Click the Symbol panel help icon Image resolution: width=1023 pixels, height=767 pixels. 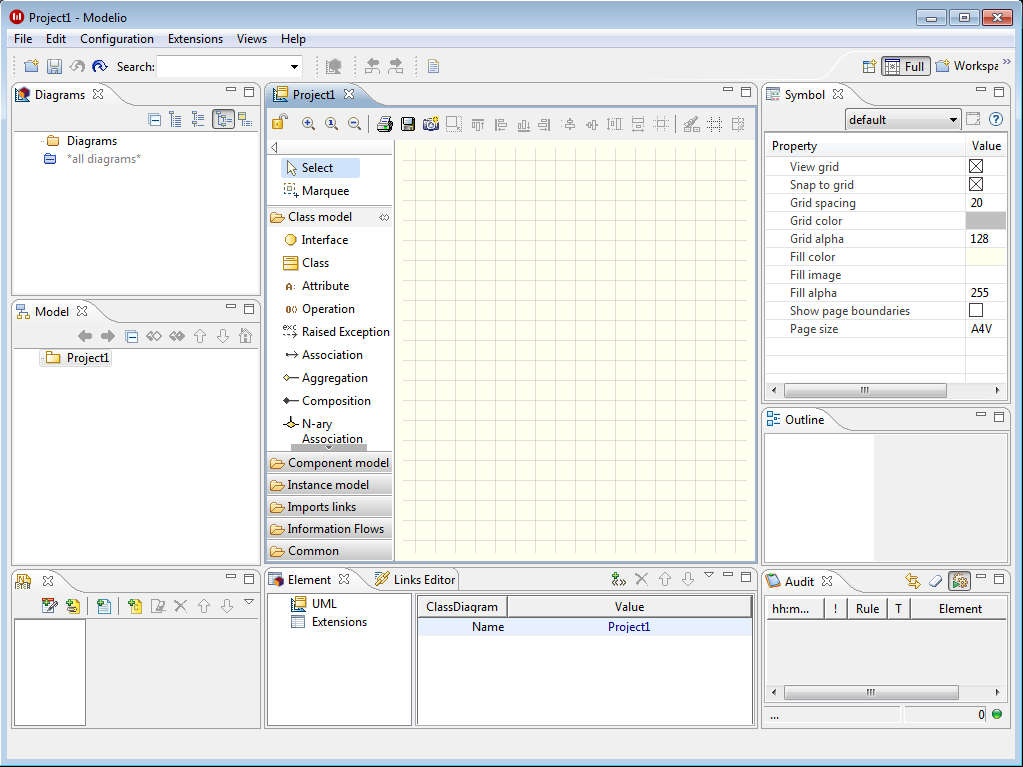pyautogui.click(x=995, y=119)
